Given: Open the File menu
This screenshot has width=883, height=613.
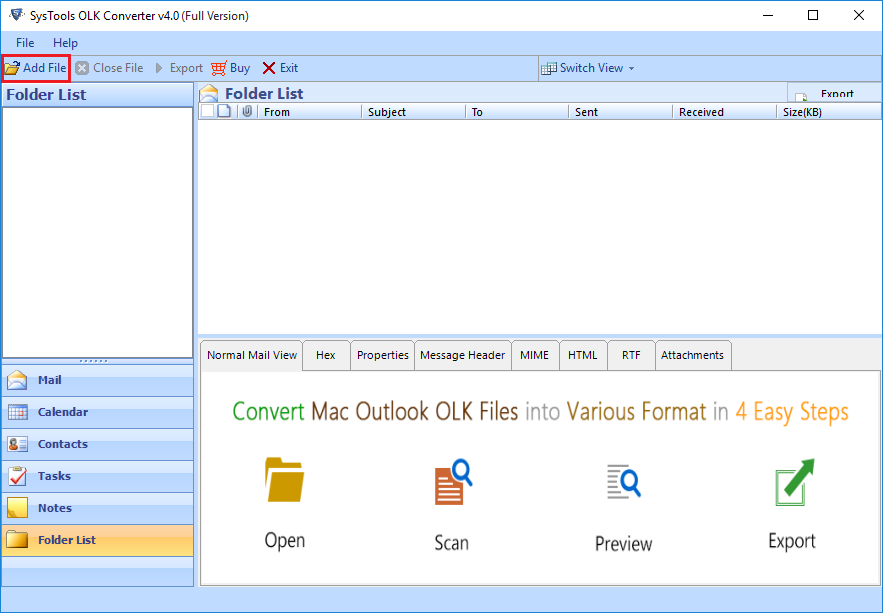Looking at the screenshot, I should point(25,43).
